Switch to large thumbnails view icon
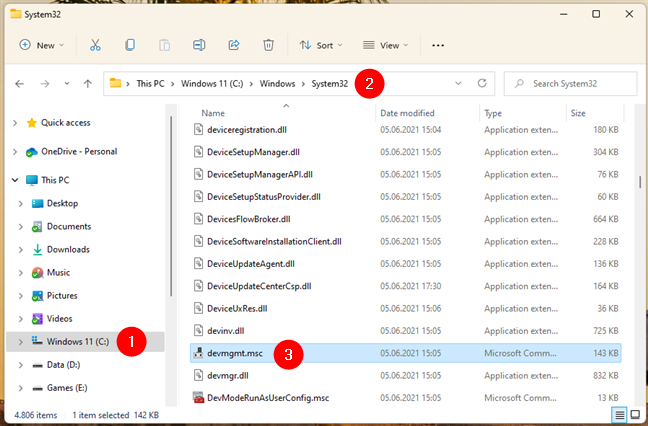648x426 pixels. (x=635, y=414)
